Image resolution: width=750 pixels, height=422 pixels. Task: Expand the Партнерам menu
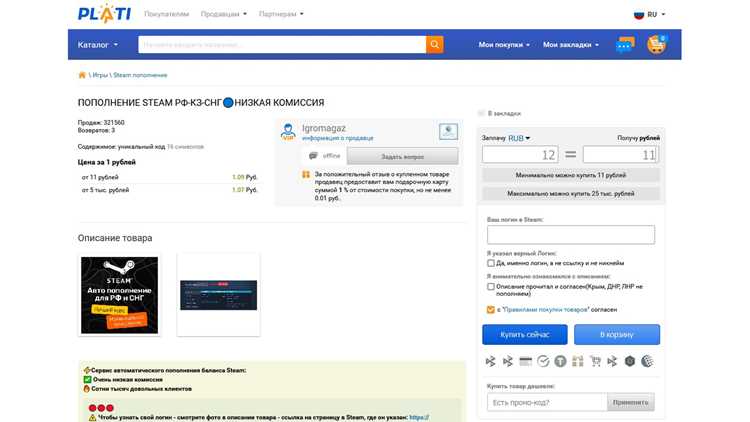(x=281, y=14)
